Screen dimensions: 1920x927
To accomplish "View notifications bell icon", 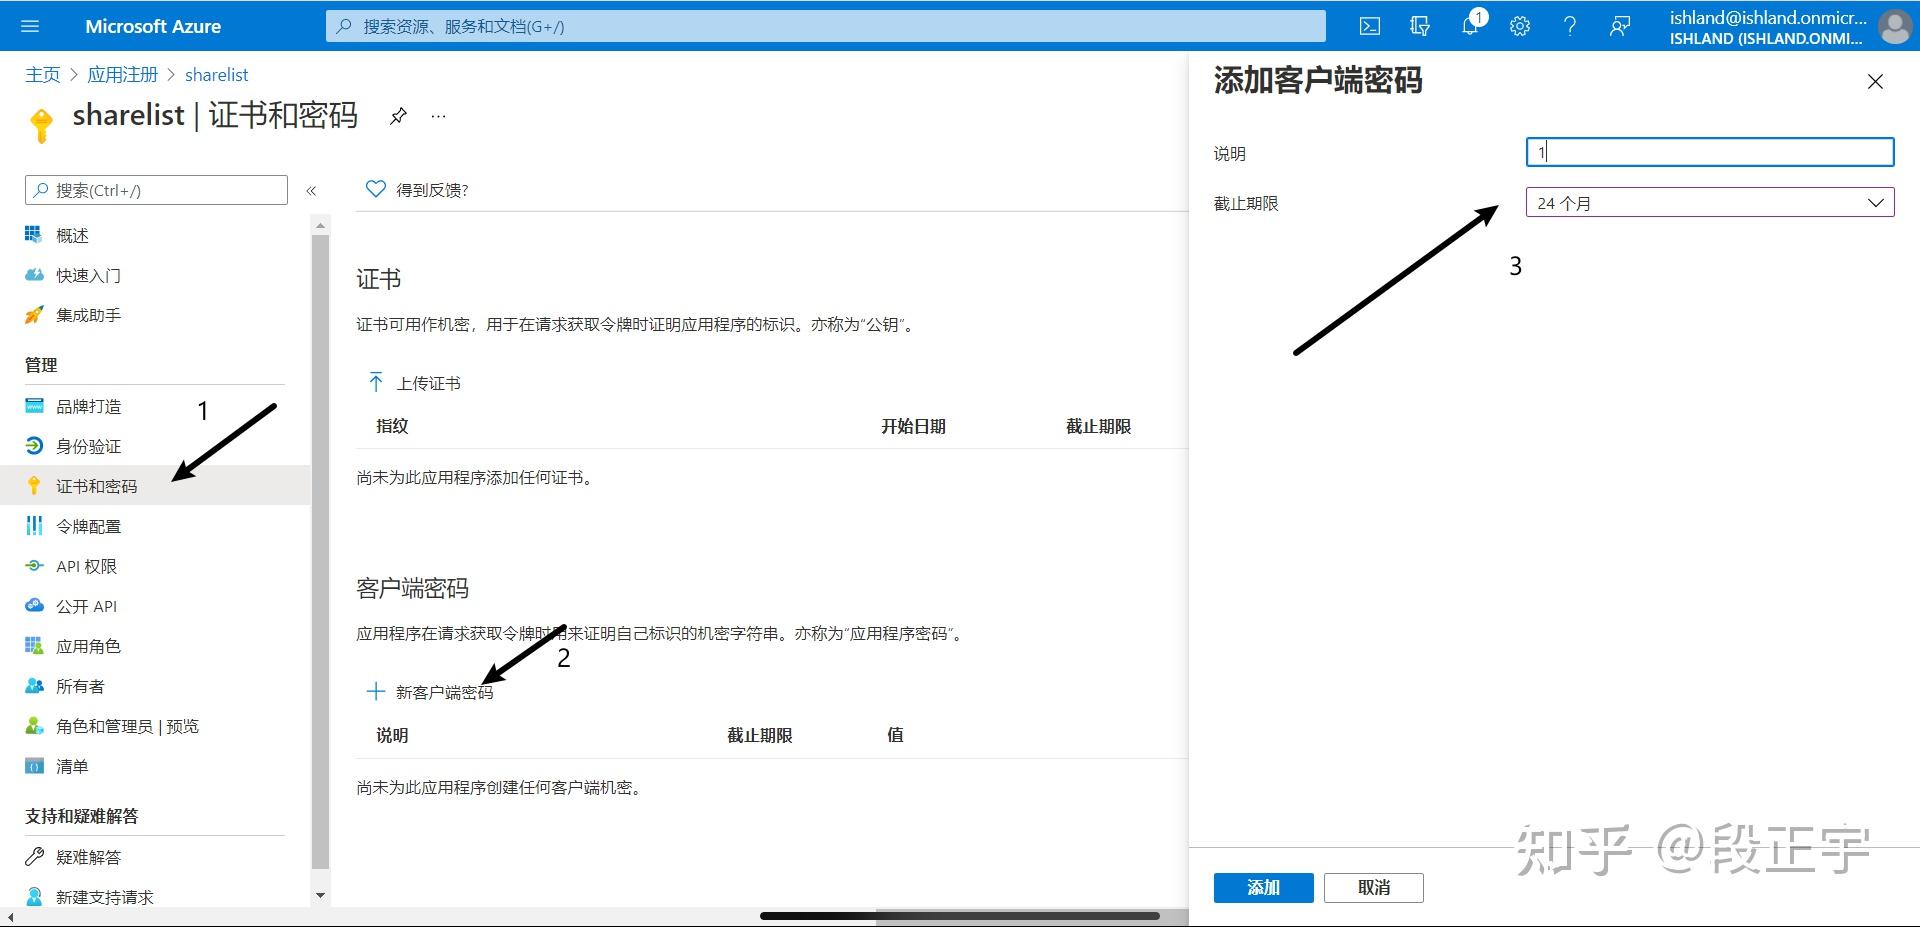I will [x=1470, y=26].
